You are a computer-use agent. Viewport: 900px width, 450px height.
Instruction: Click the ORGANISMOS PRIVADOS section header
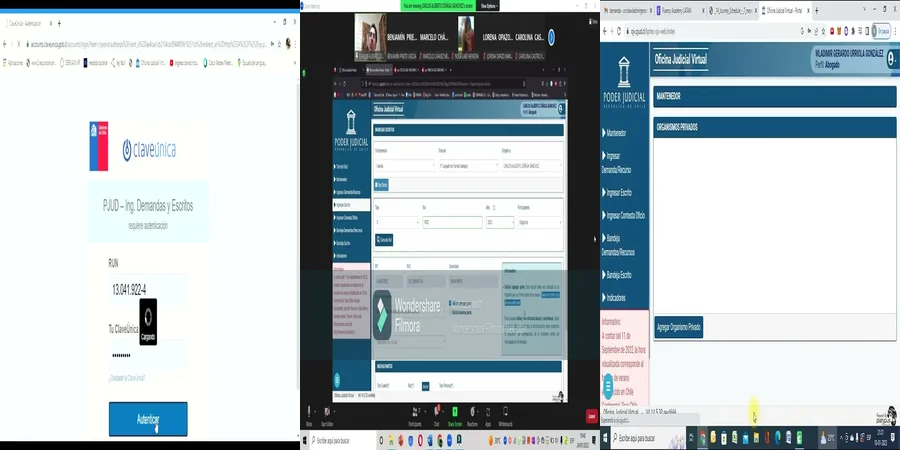(774, 127)
